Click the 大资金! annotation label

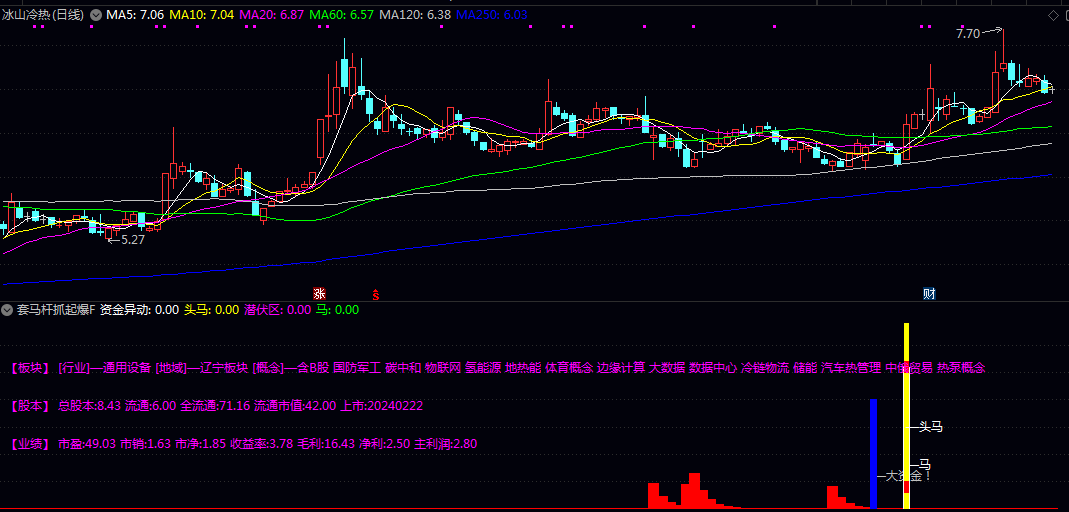tap(907, 477)
